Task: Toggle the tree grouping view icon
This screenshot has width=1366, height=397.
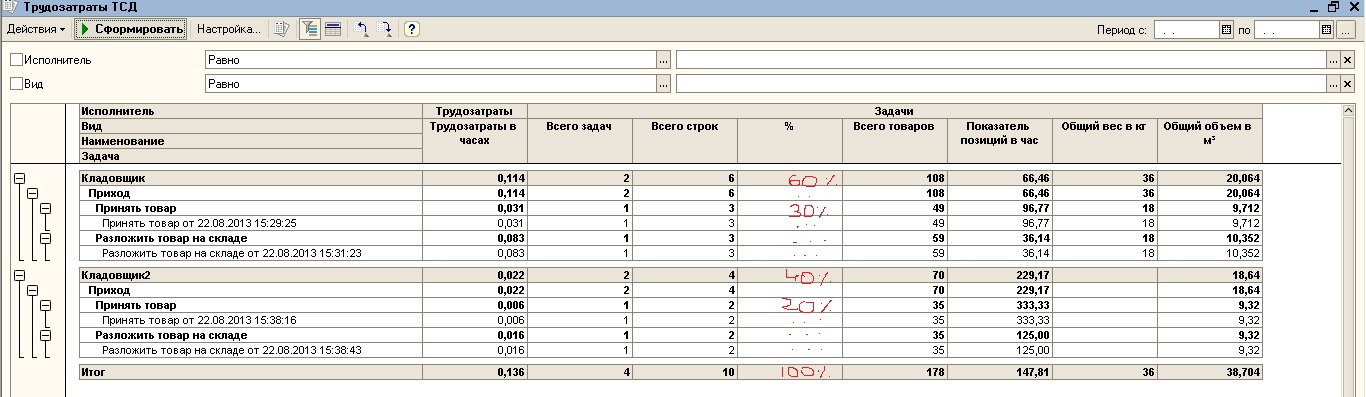Action: click(310, 29)
